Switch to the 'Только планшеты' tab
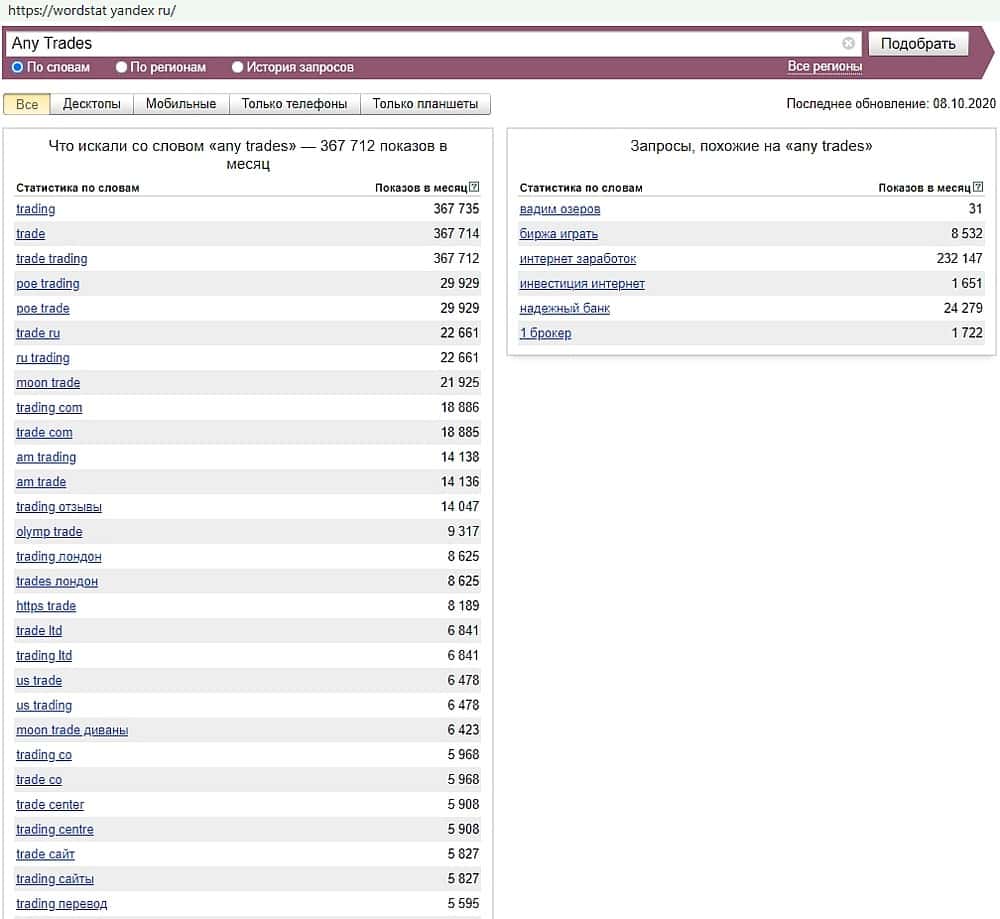 pyautogui.click(x=425, y=104)
